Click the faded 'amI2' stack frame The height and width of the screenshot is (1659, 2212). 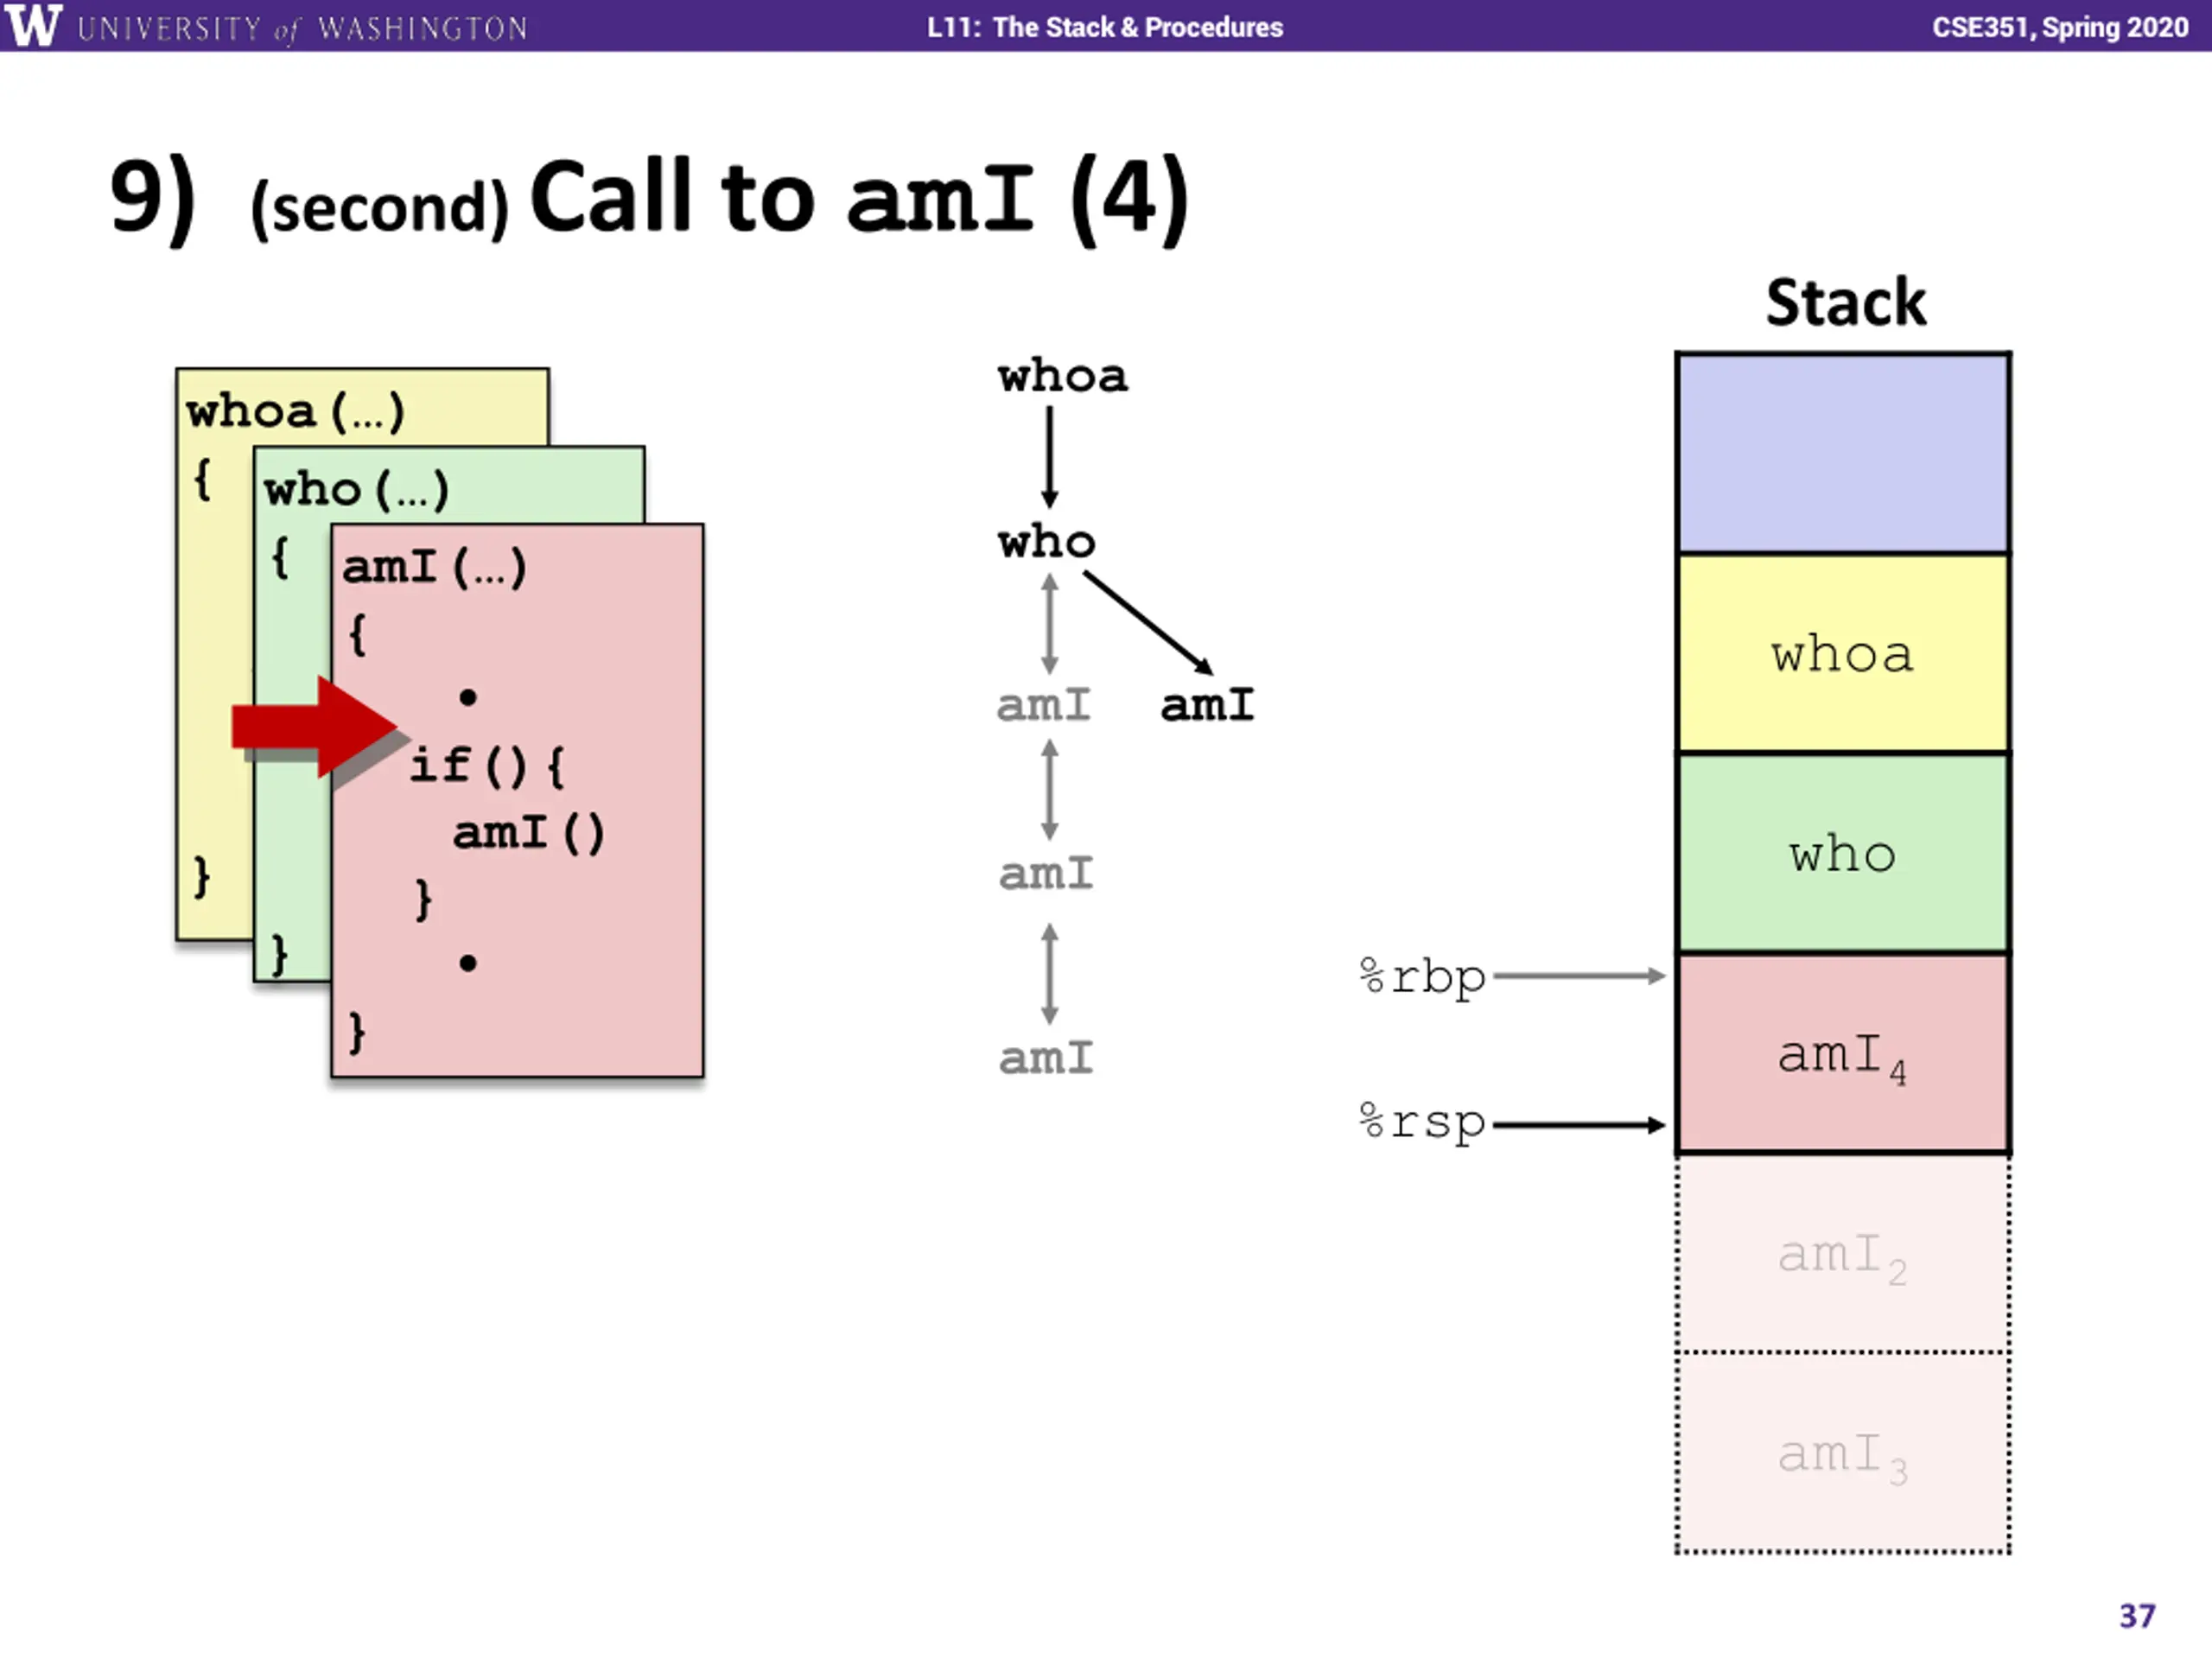pyautogui.click(x=1843, y=1254)
